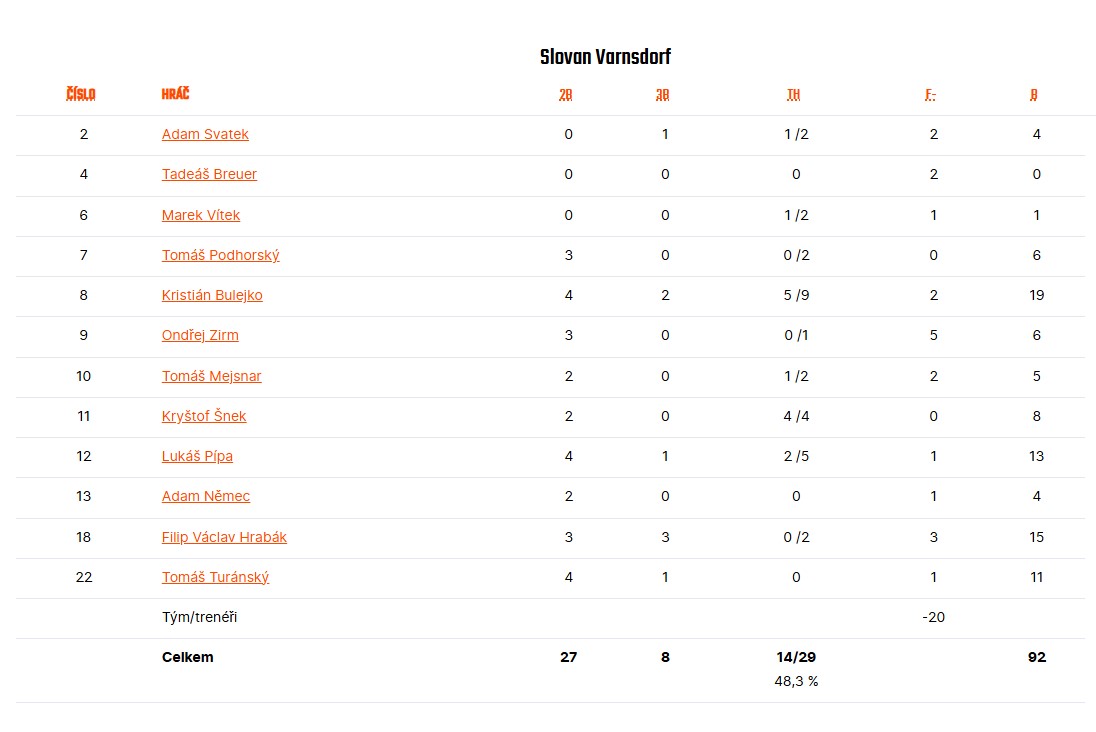Open Tomáš Turánský player link
The width and height of the screenshot is (1096, 732).
click(x=215, y=577)
